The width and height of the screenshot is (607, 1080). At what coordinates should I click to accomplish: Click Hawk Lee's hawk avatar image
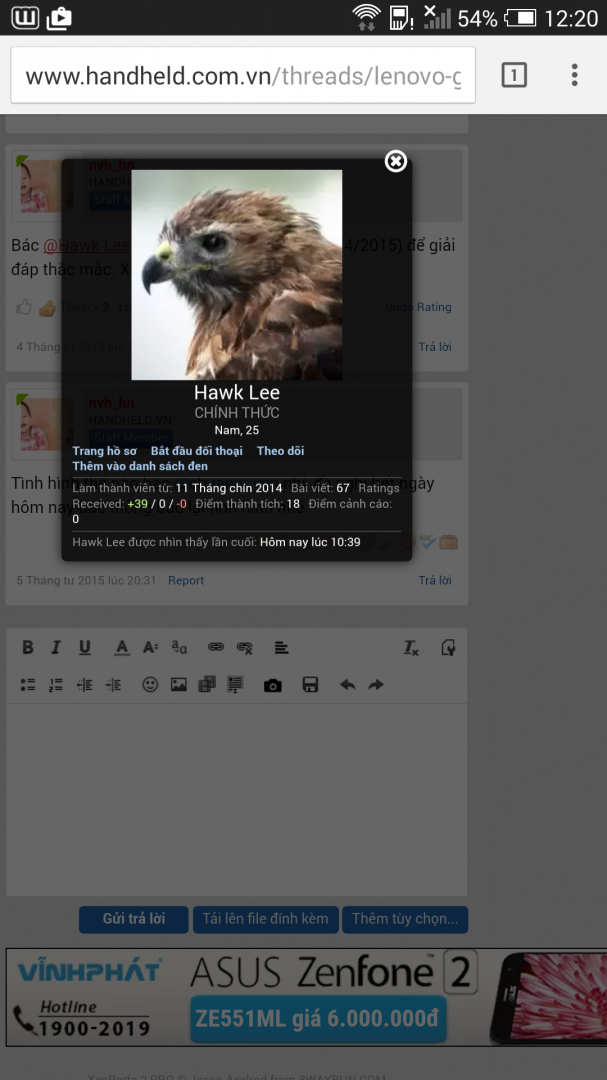[236, 275]
